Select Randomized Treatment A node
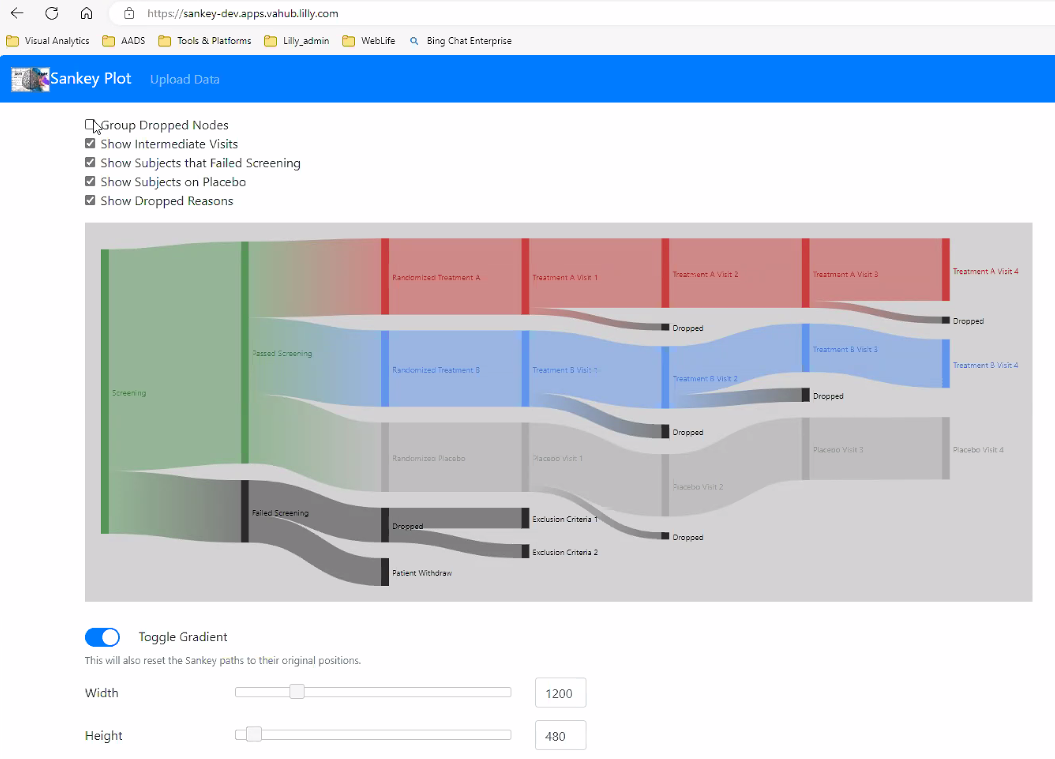The width and height of the screenshot is (1055, 759). tap(385, 276)
